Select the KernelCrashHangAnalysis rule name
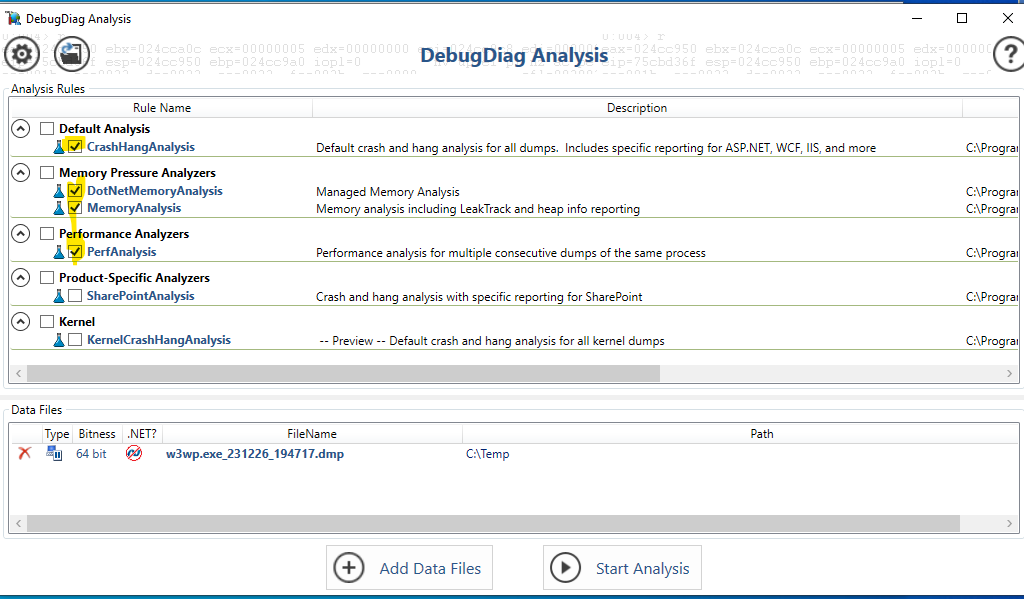The height and width of the screenshot is (599, 1024). tap(159, 340)
